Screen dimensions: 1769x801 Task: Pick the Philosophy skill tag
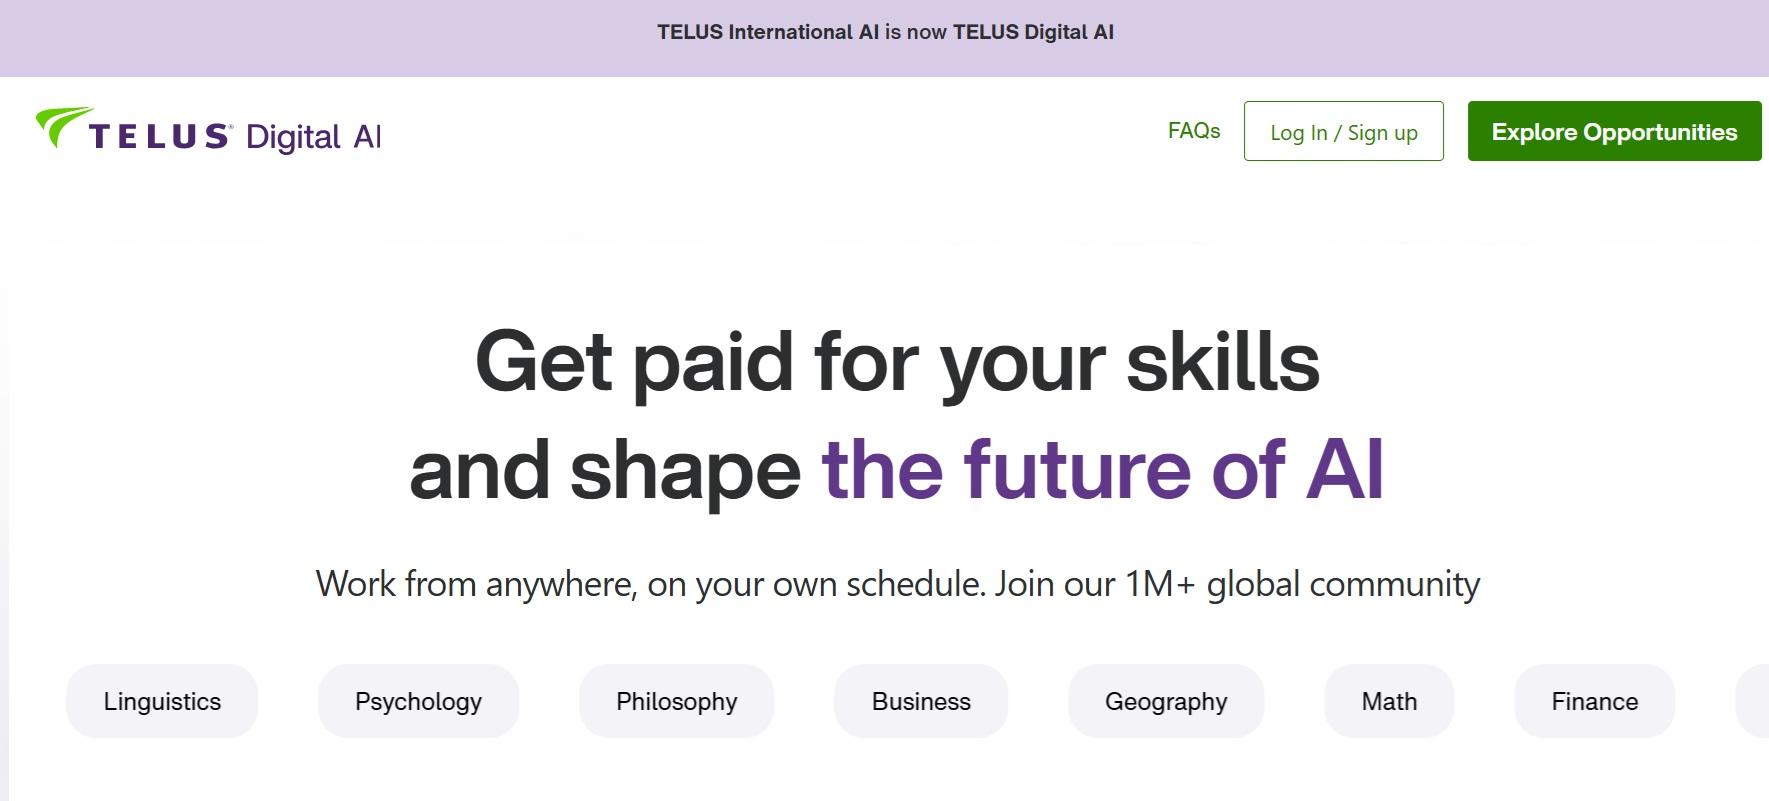point(675,701)
